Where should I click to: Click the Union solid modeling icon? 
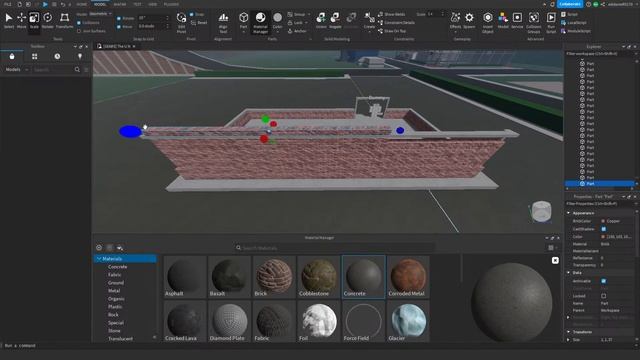click(321, 20)
